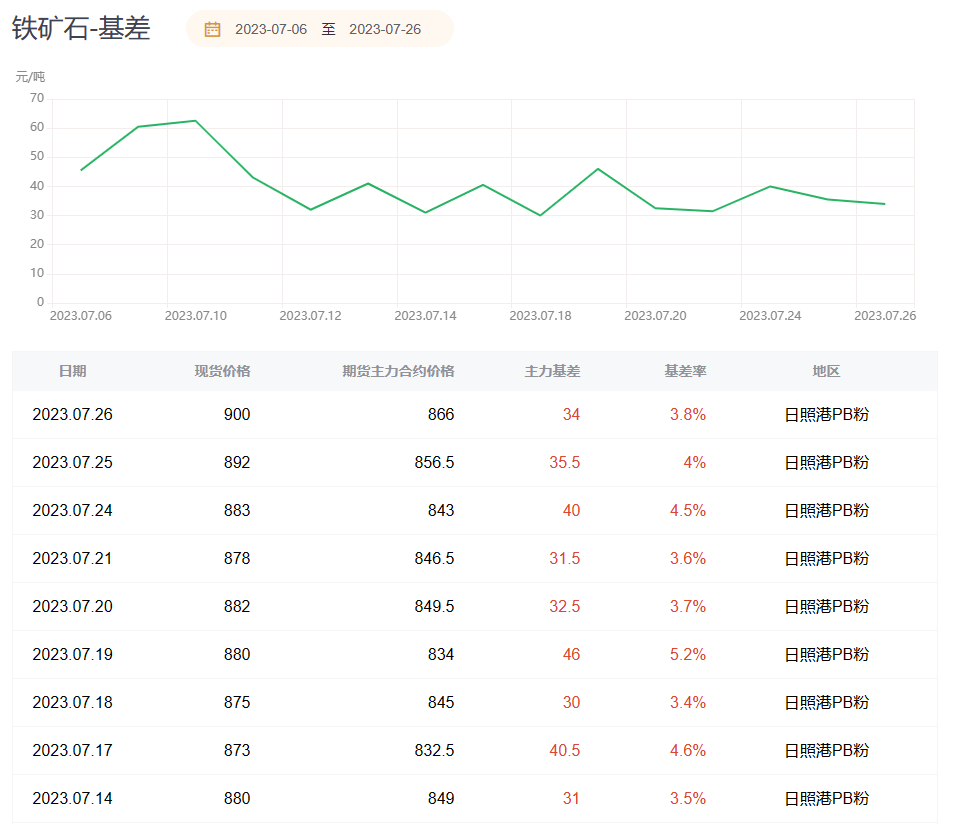Click 铁矿石-基差 page title
Image resolution: width=955 pixels, height=824 pixels.
pyautogui.click(x=81, y=29)
